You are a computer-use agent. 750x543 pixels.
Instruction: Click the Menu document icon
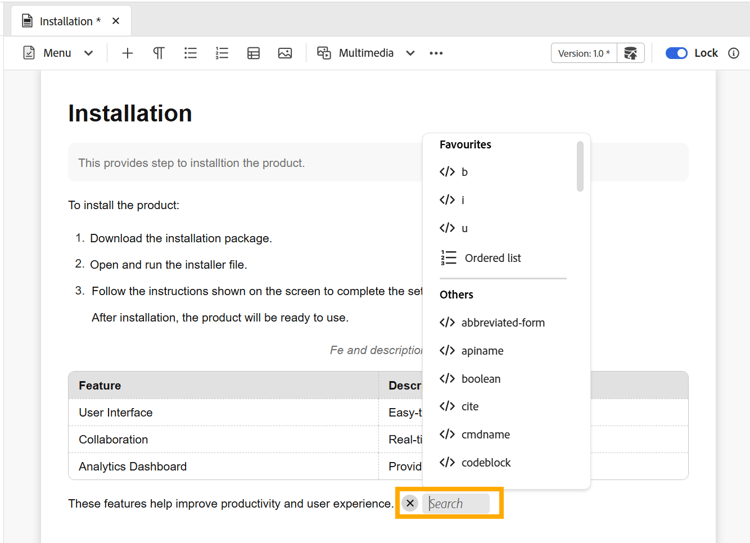29,53
